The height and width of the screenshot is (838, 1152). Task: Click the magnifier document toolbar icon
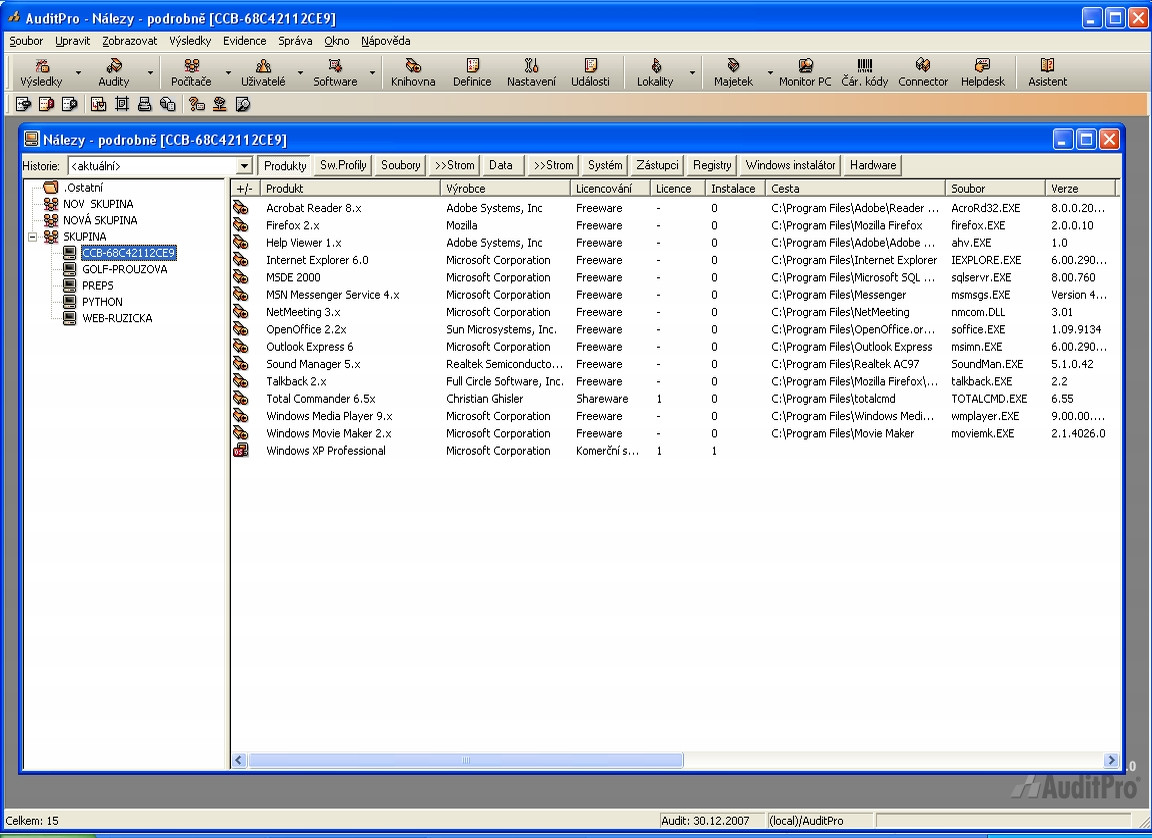[x=243, y=104]
